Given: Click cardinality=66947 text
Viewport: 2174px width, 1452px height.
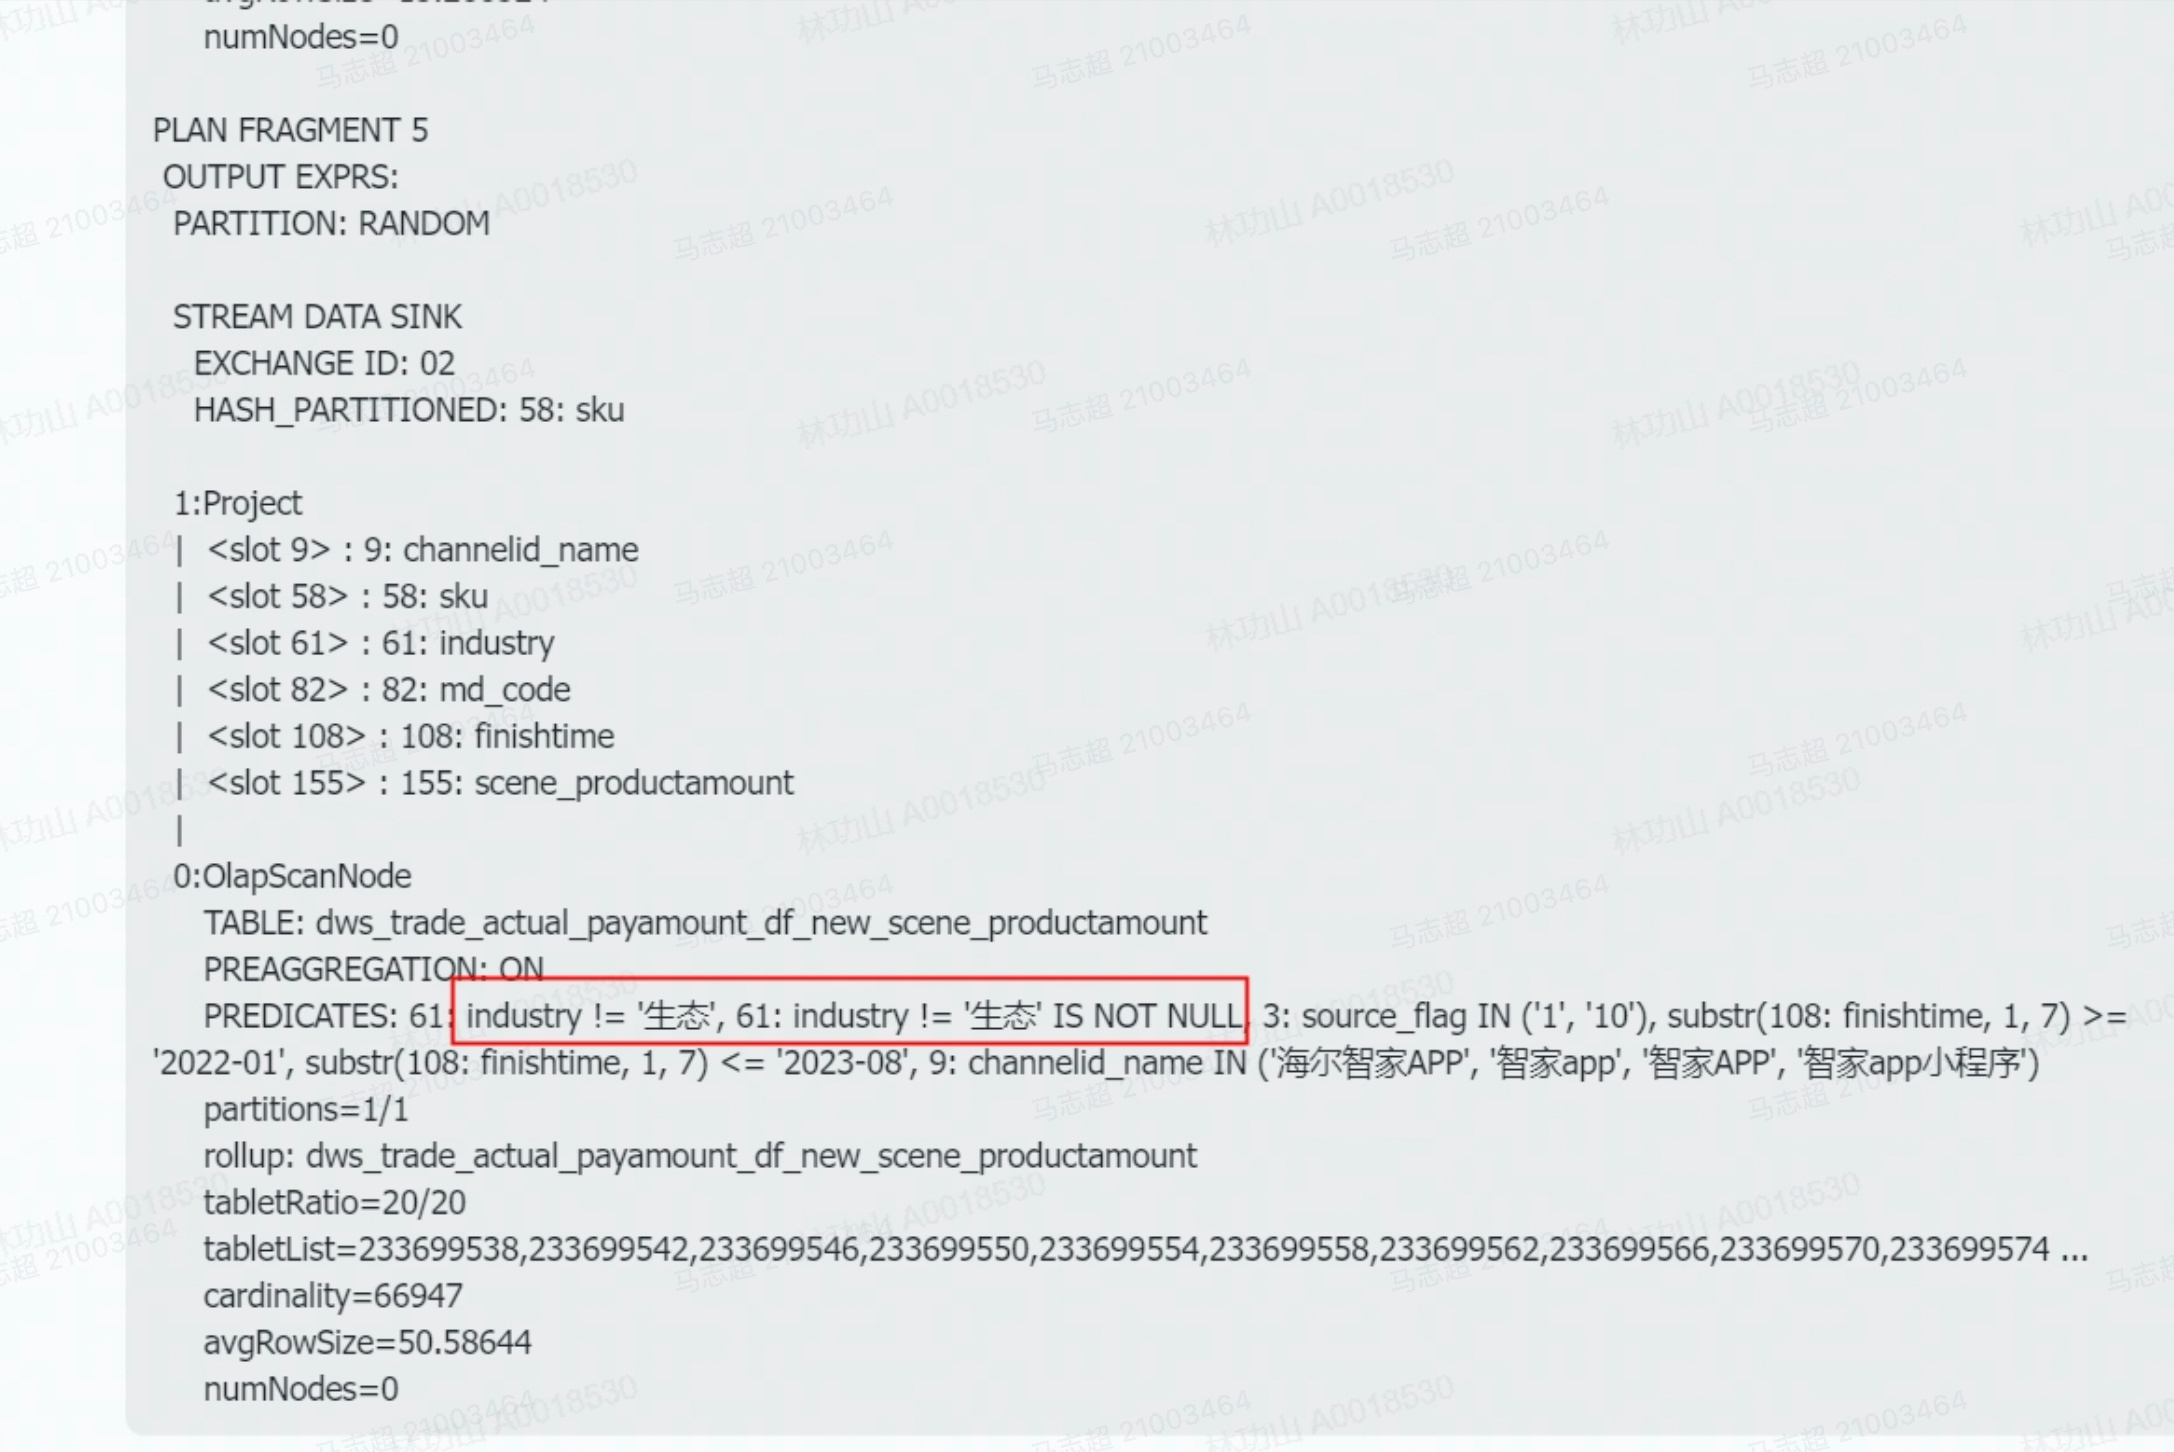Looking at the screenshot, I should (x=333, y=1297).
